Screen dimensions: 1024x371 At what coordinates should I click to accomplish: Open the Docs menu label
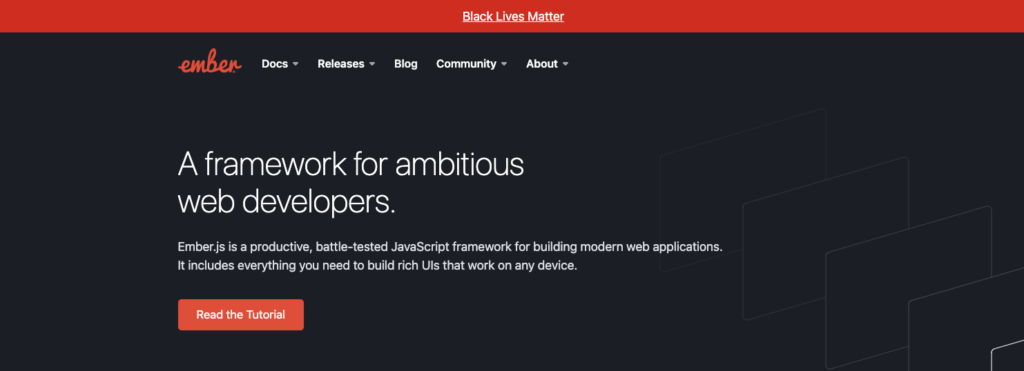274,64
